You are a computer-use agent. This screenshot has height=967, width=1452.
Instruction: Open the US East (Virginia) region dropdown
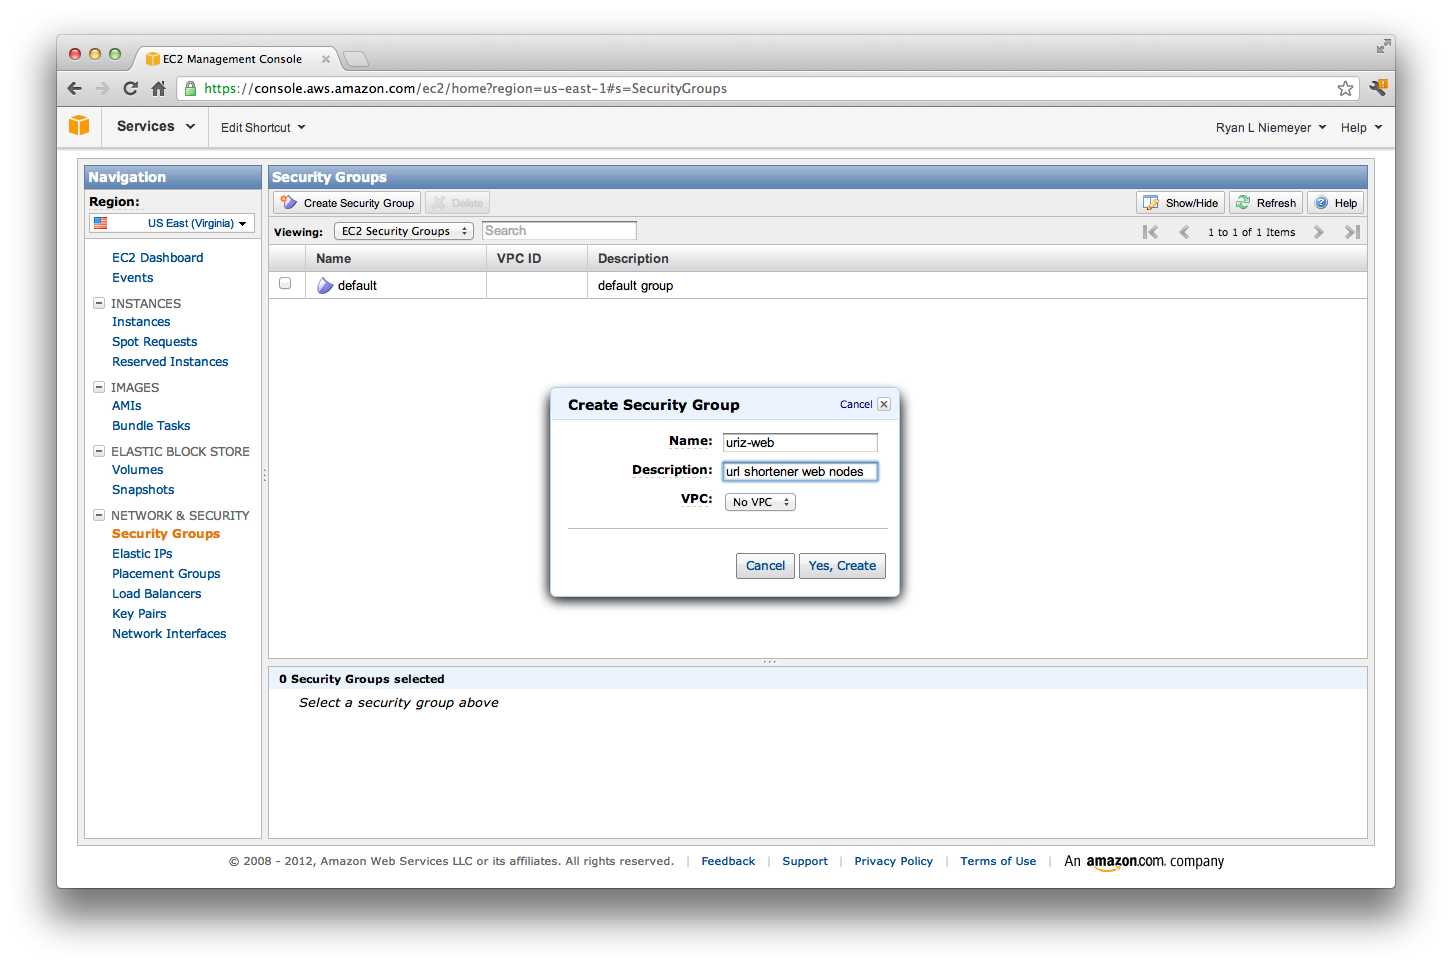[172, 223]
